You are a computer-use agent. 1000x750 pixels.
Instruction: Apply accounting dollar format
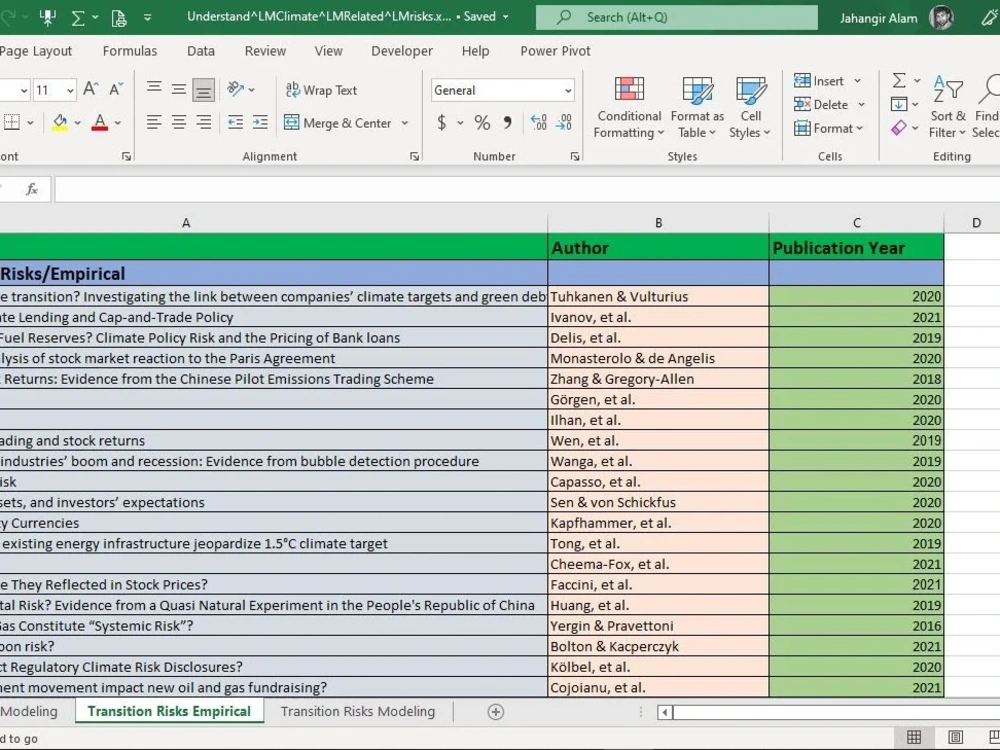click(x=441, y=122)
